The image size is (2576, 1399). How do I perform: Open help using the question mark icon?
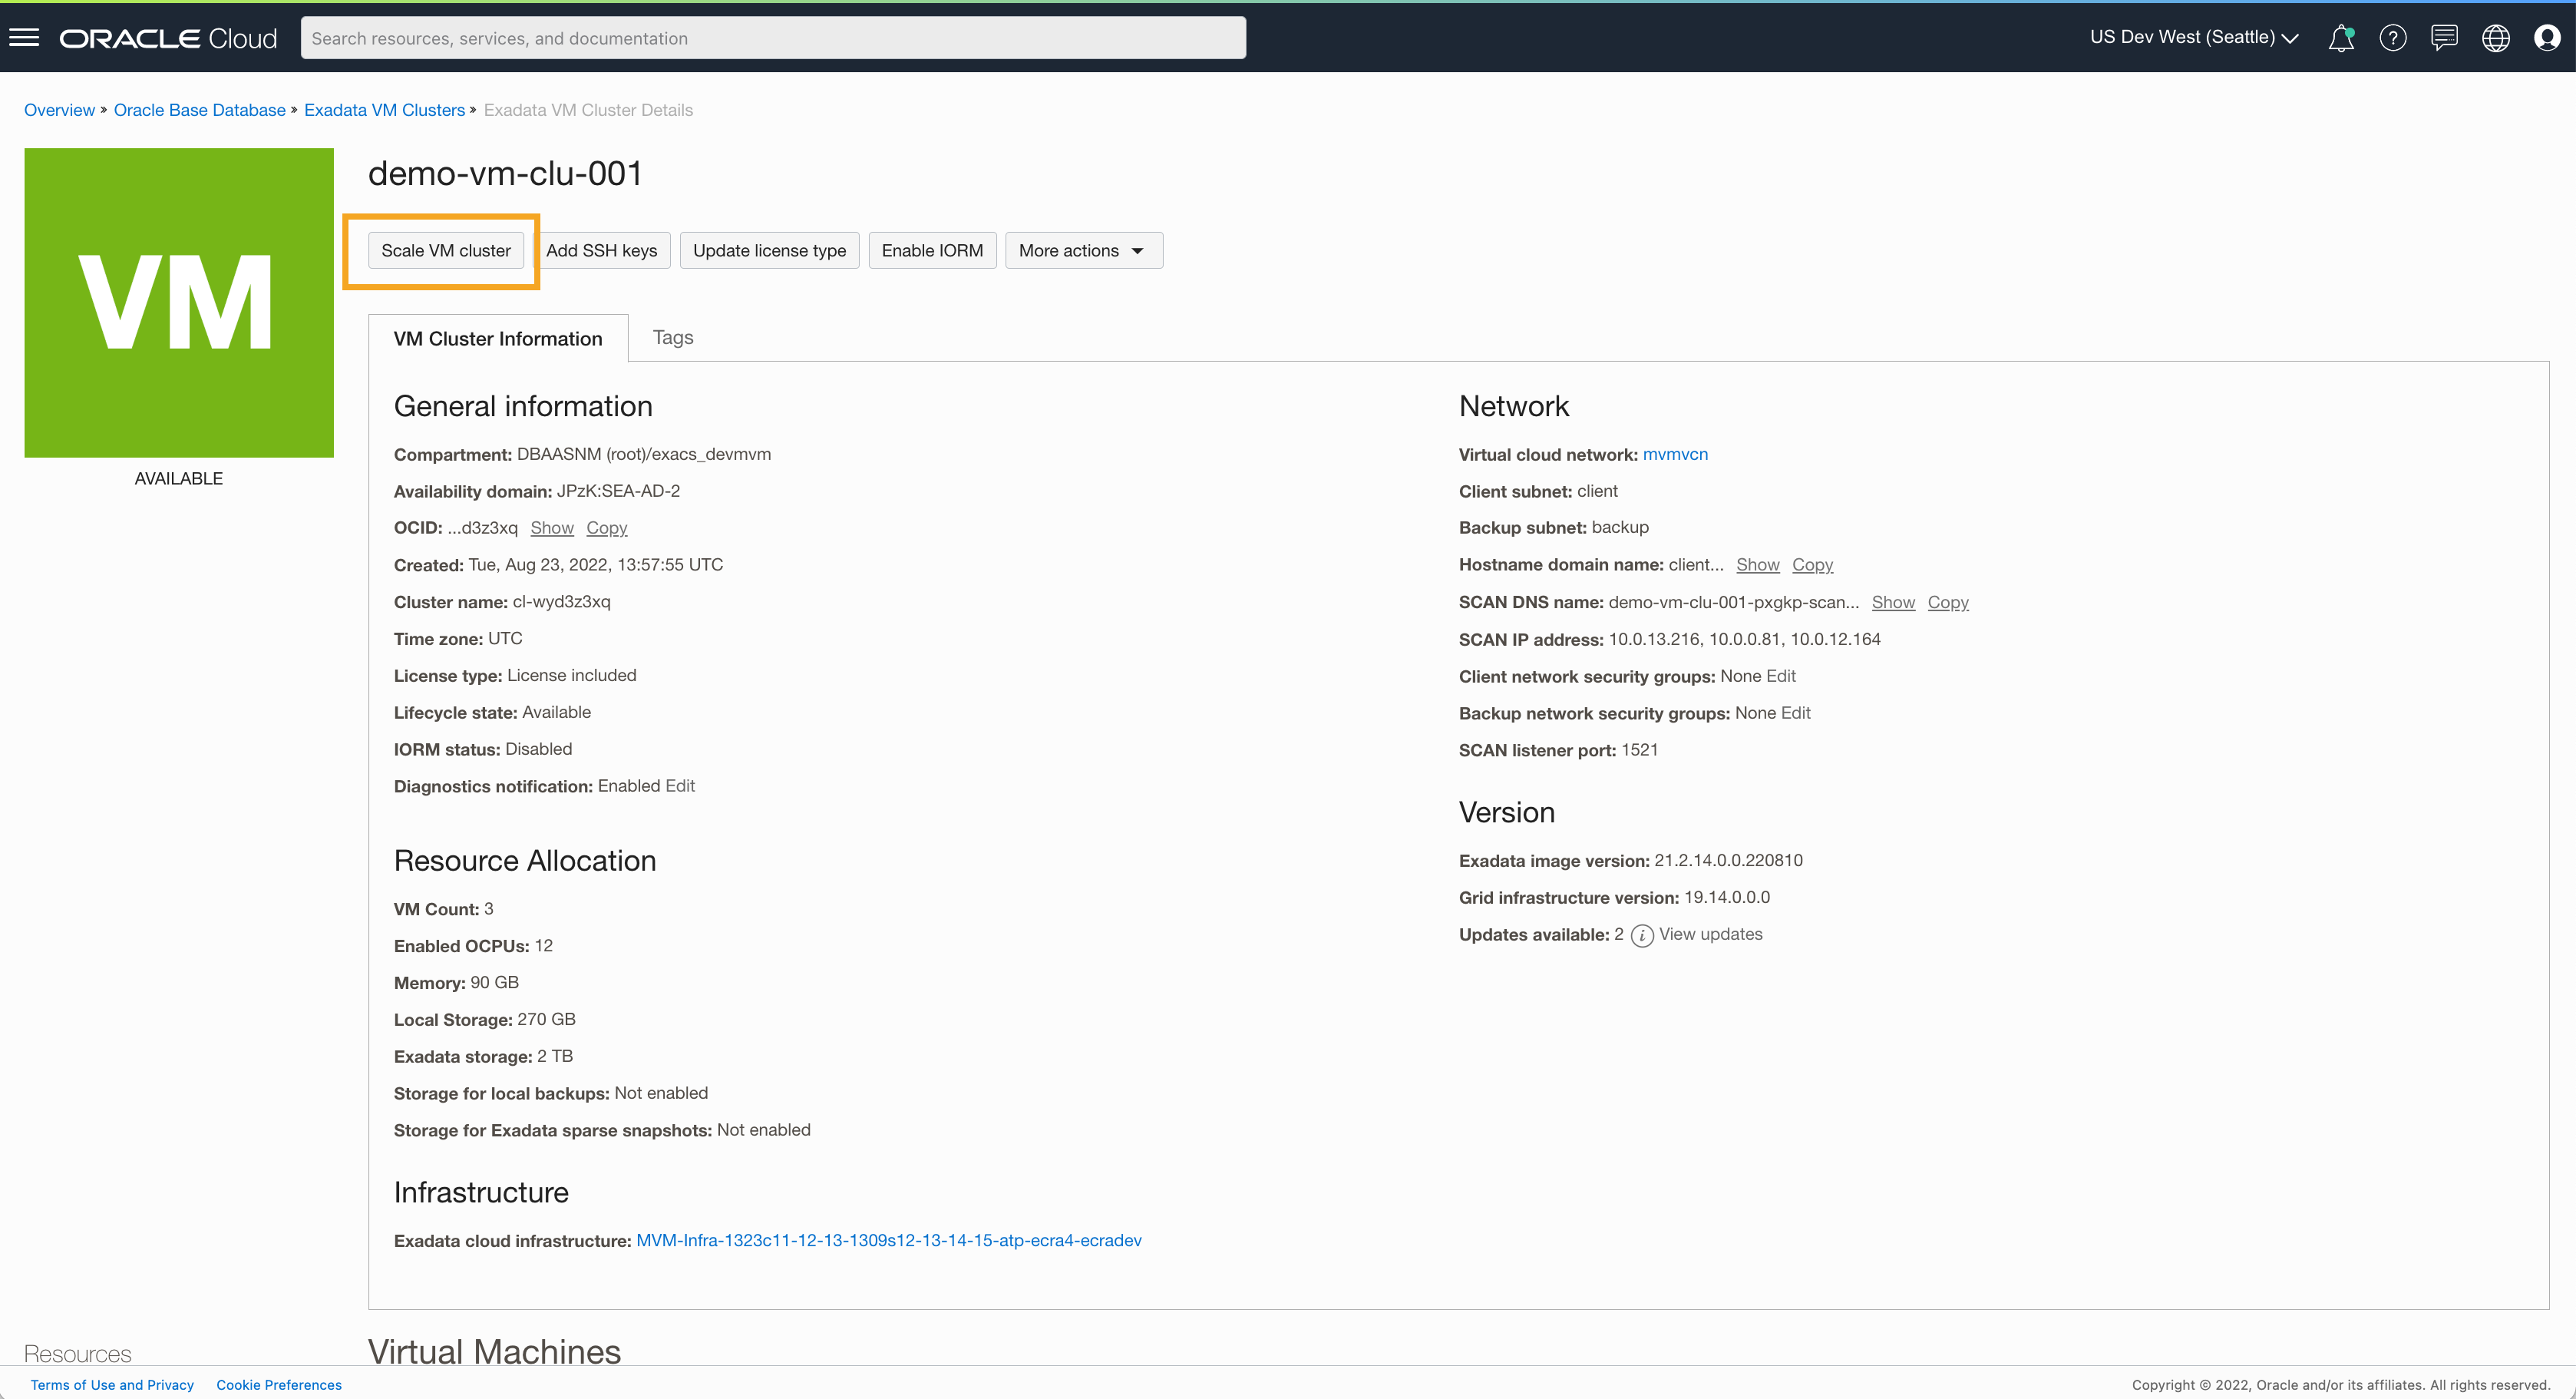tap(2393, 37)
